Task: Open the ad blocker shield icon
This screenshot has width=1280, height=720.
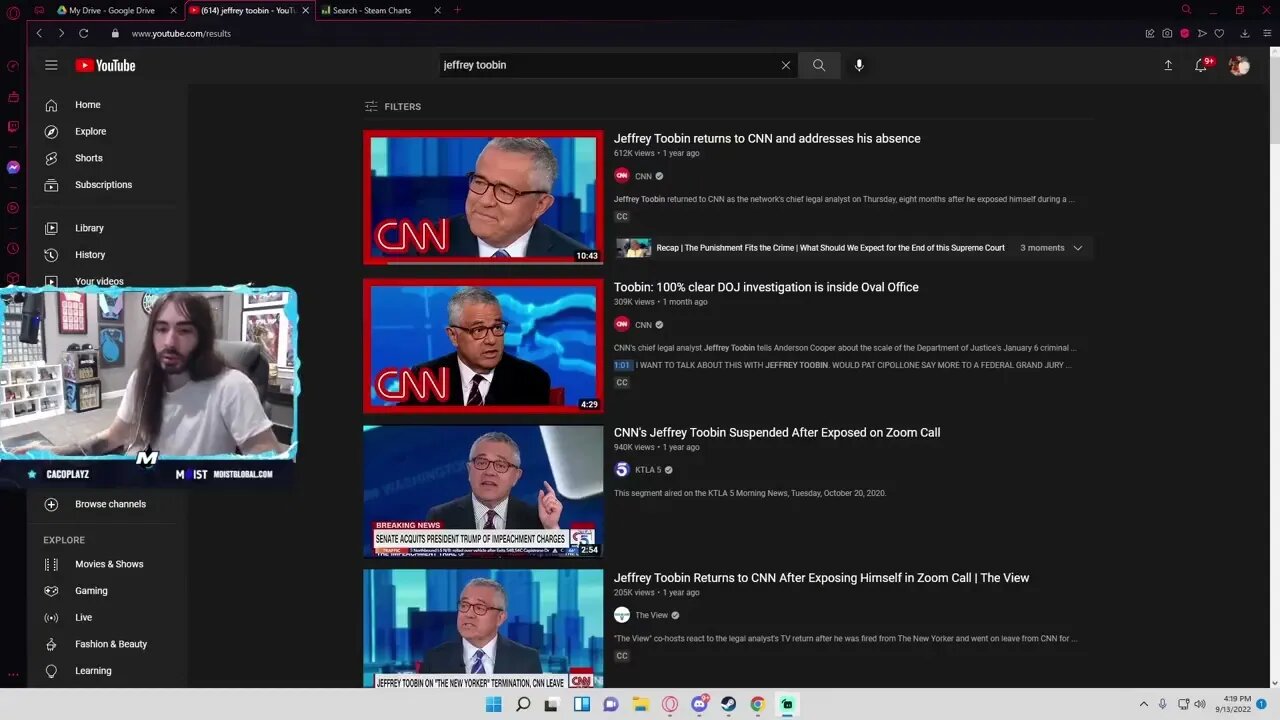Action: [1185, 33]
